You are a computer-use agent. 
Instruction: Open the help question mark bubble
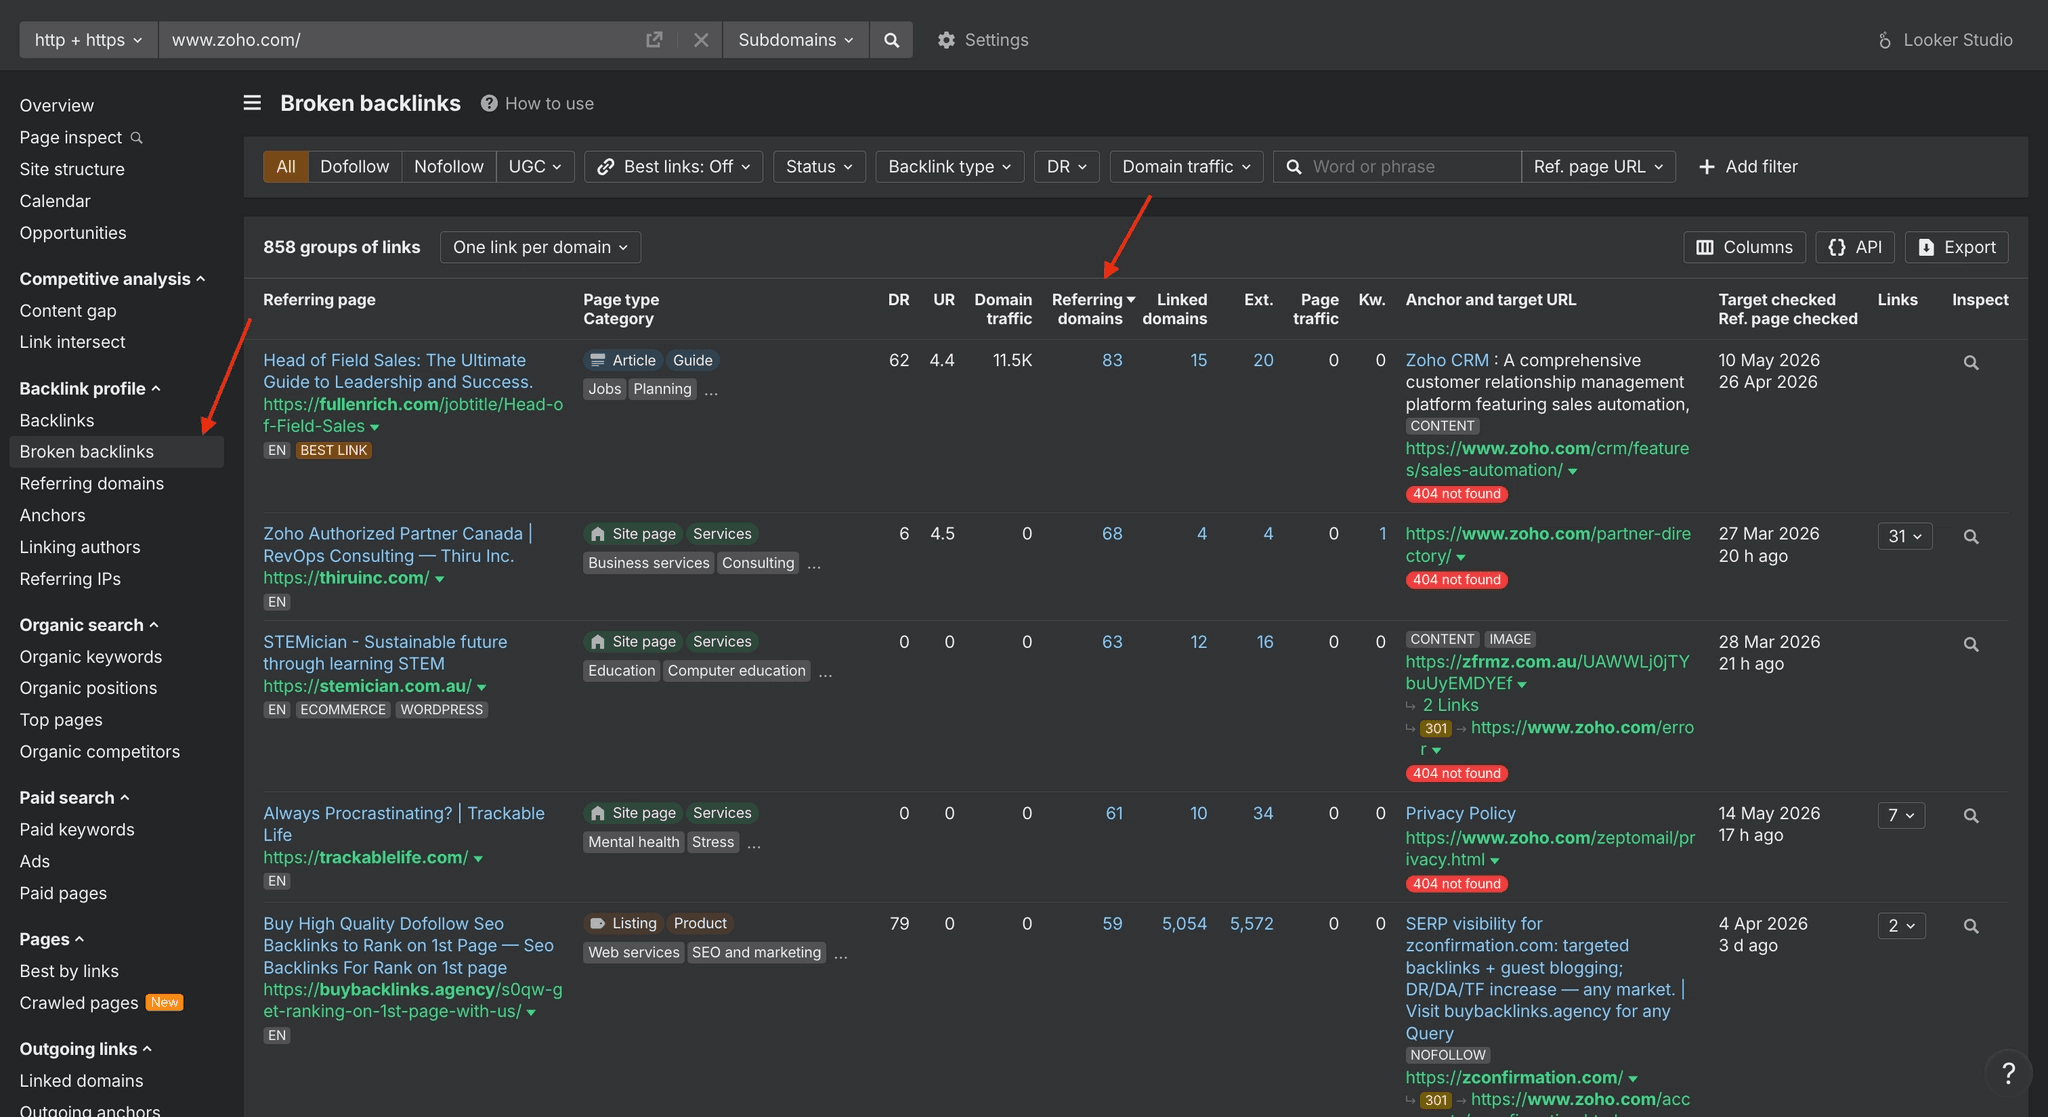pyautogui.click(x=2008, y=1073)
